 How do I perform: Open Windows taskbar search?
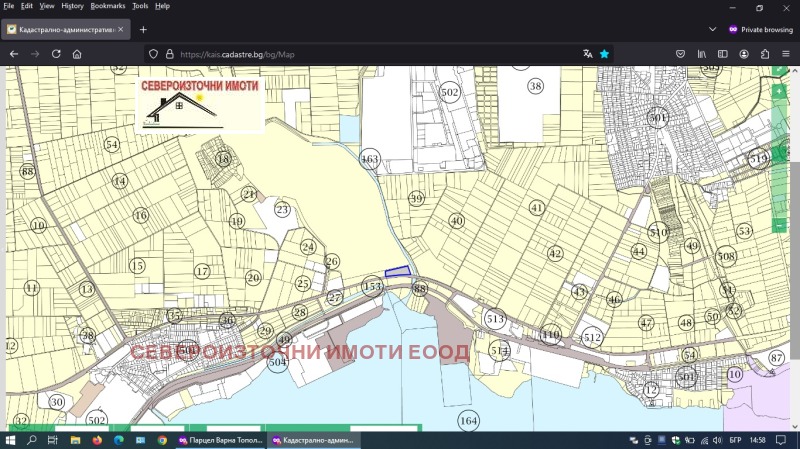(32, 440)
